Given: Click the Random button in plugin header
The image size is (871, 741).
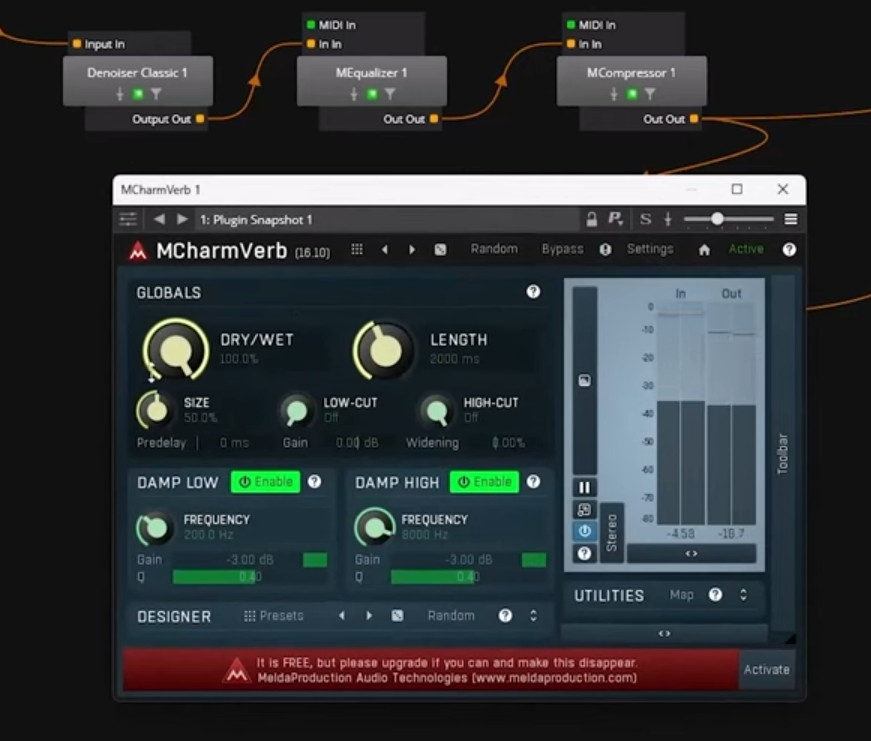Looking at the screenshot, I should pos(494,249).
